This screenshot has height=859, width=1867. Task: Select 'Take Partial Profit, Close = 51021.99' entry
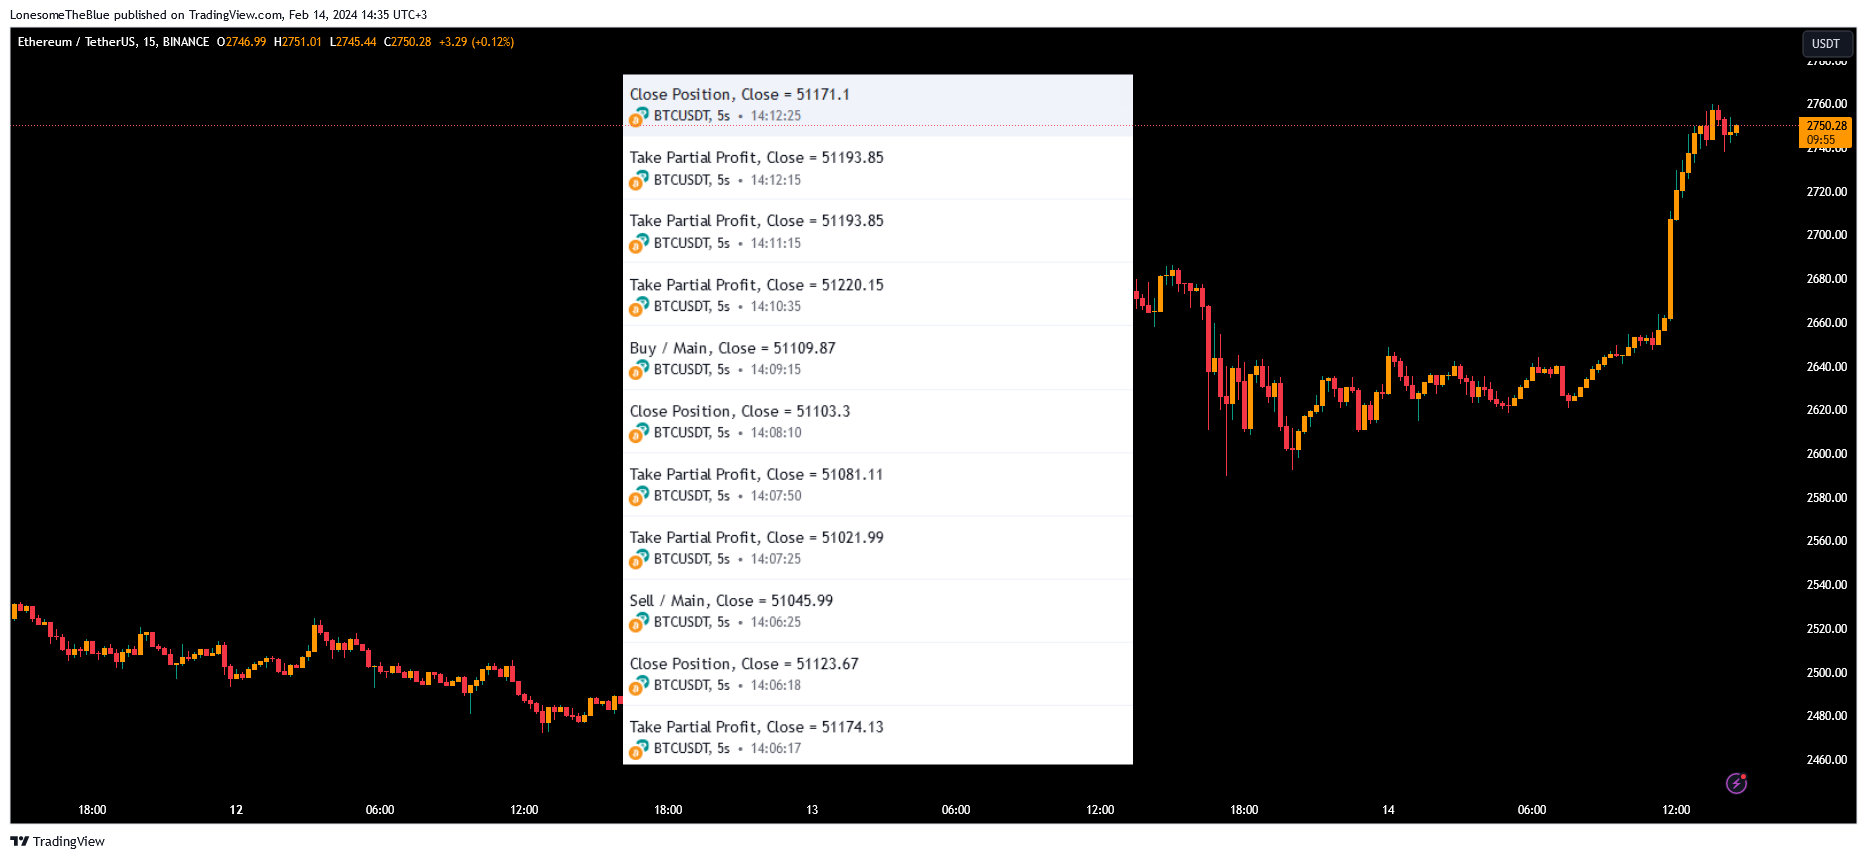pyautogui.click(x=877, y=547)
